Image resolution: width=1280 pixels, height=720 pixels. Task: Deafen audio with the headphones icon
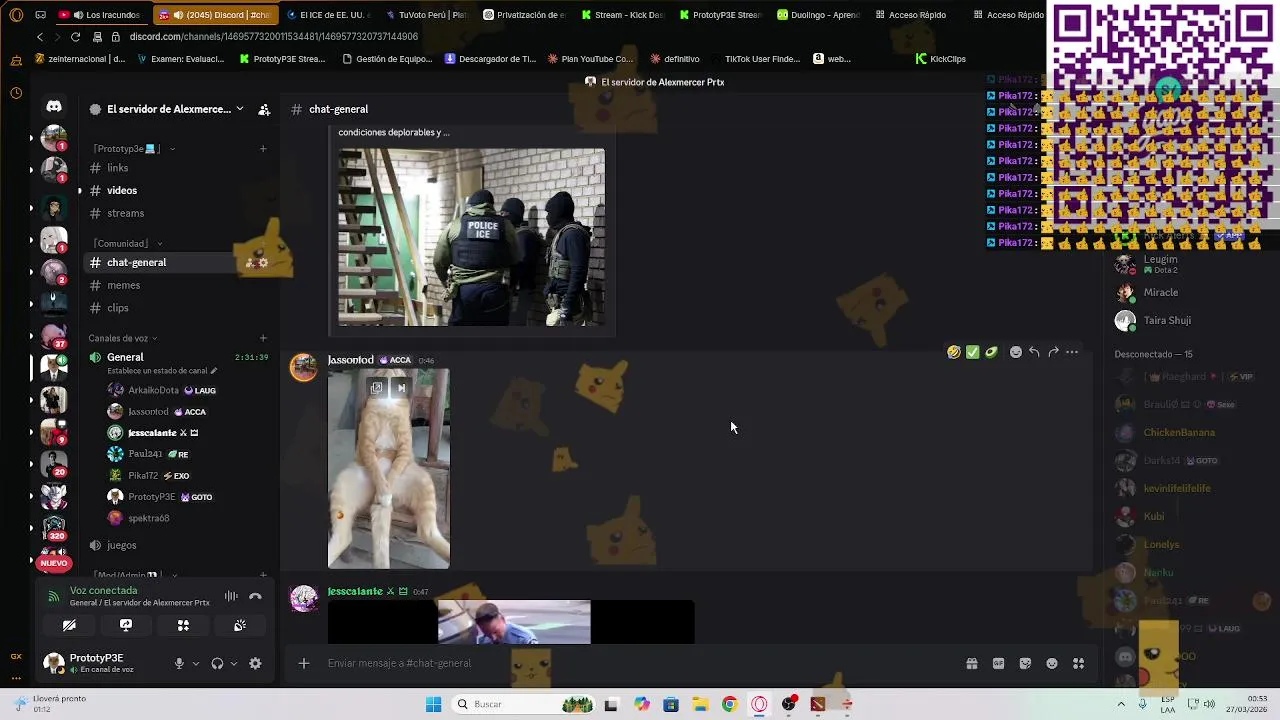click(217, 663)
